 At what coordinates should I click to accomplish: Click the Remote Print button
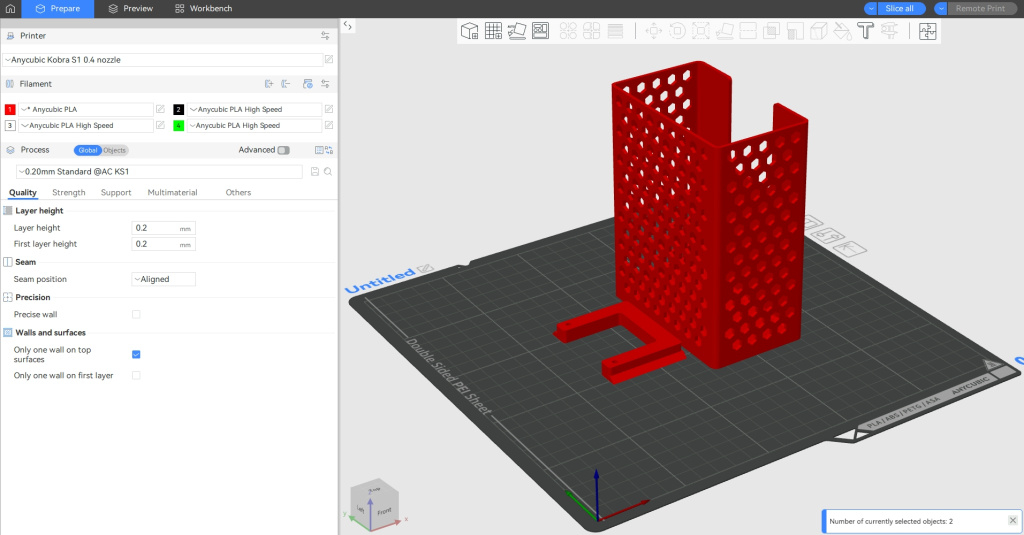coord(982,8)
